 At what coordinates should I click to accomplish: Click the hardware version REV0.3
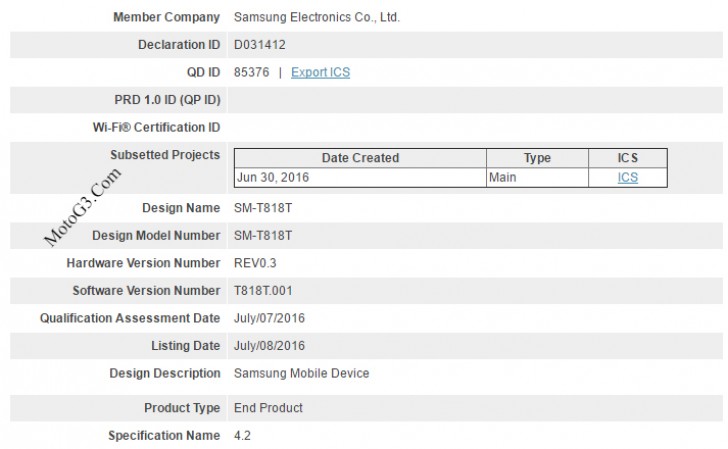255,263
